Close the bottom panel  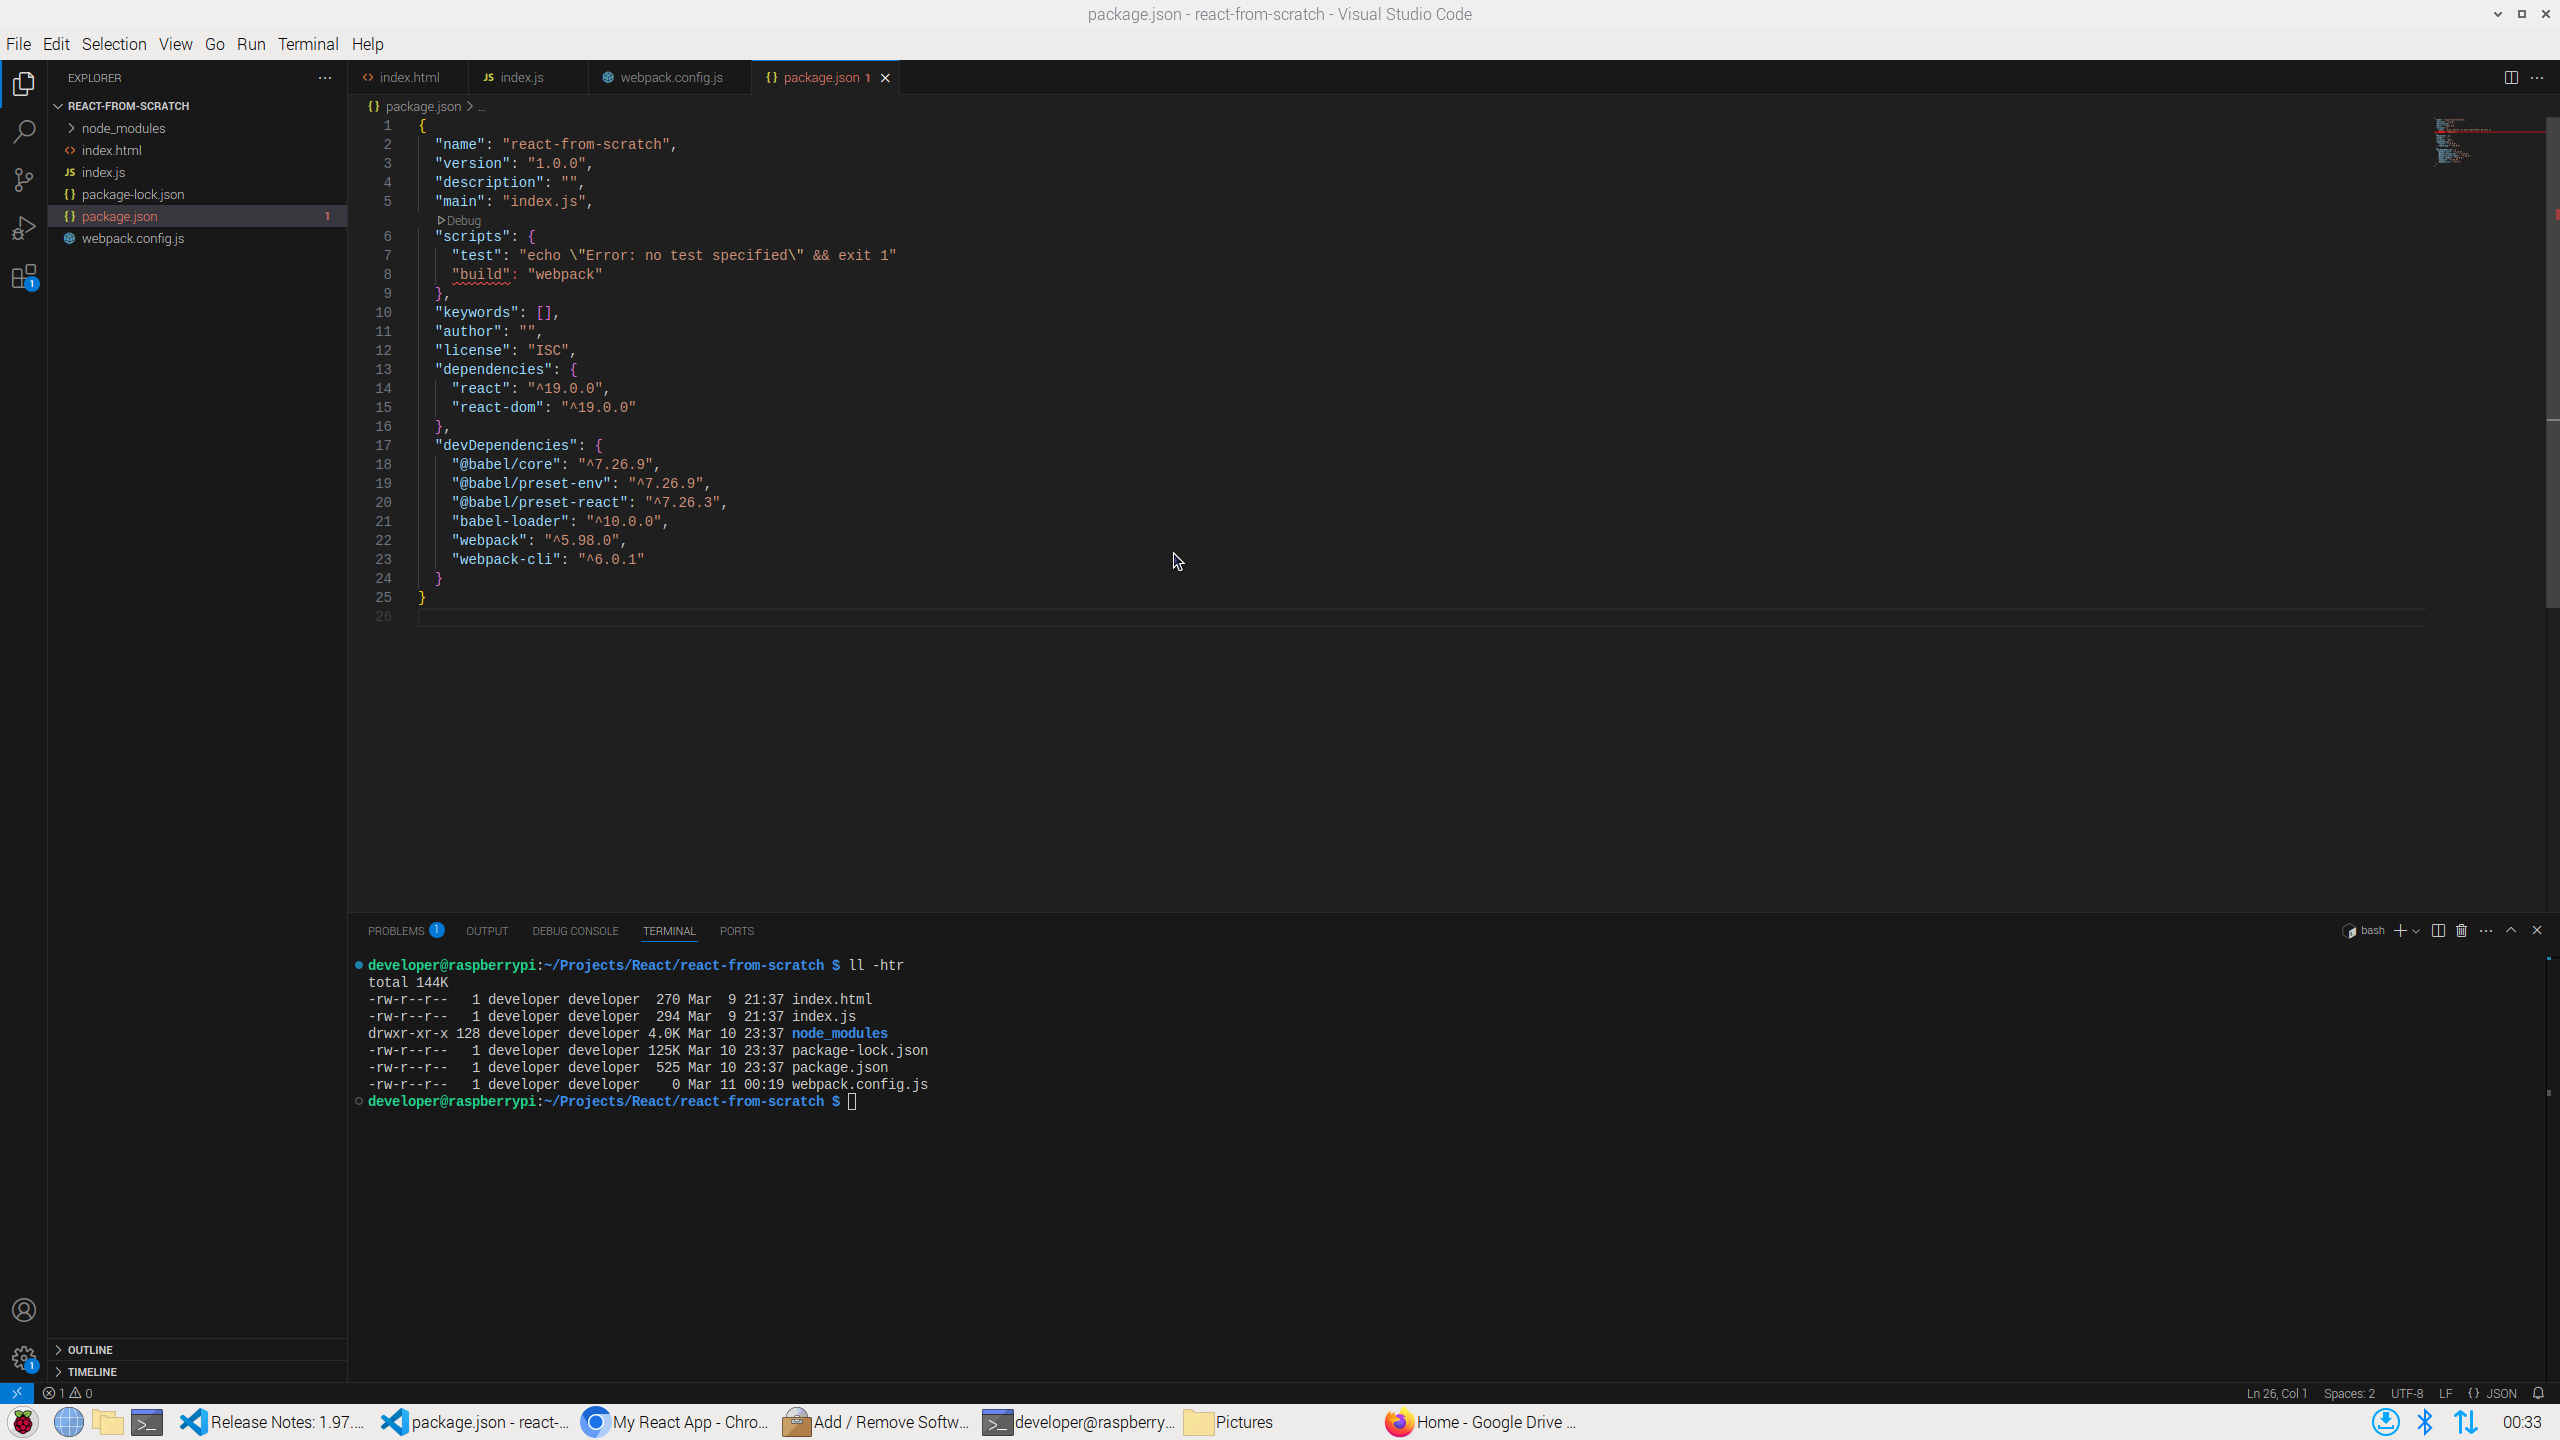pos(2537,931)
